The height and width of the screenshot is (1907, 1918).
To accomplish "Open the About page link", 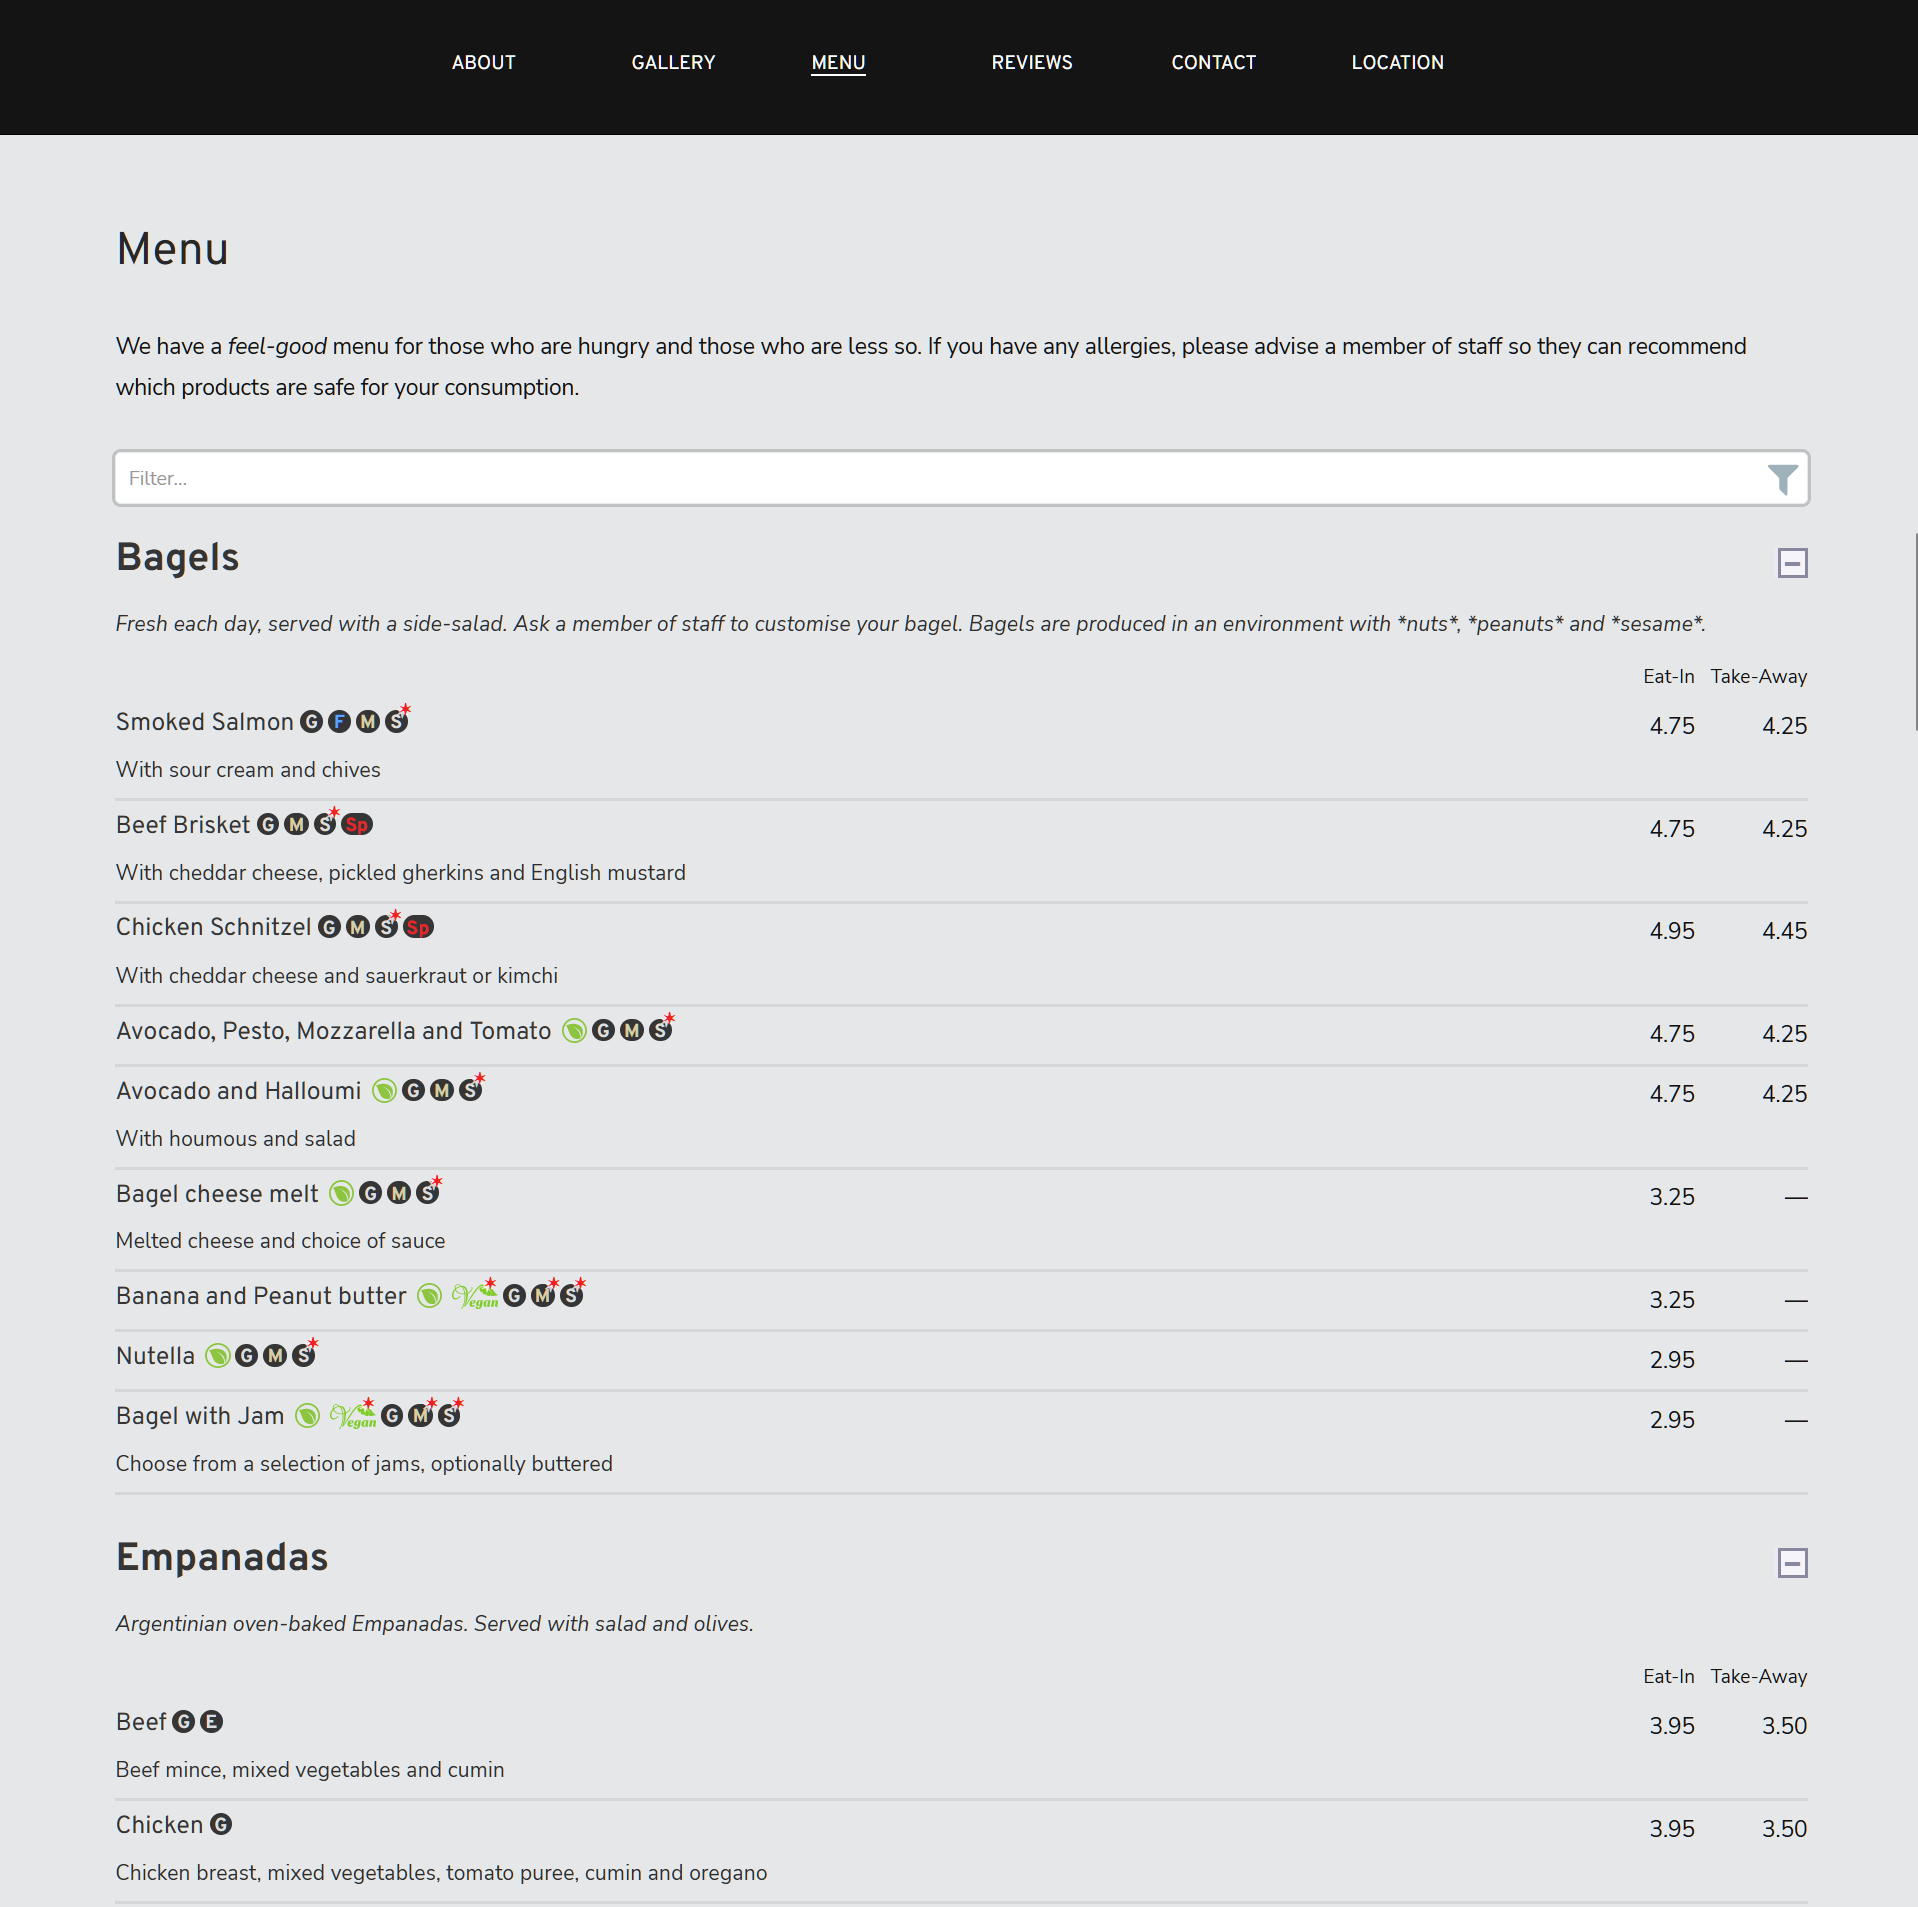I will pos(483,63).
